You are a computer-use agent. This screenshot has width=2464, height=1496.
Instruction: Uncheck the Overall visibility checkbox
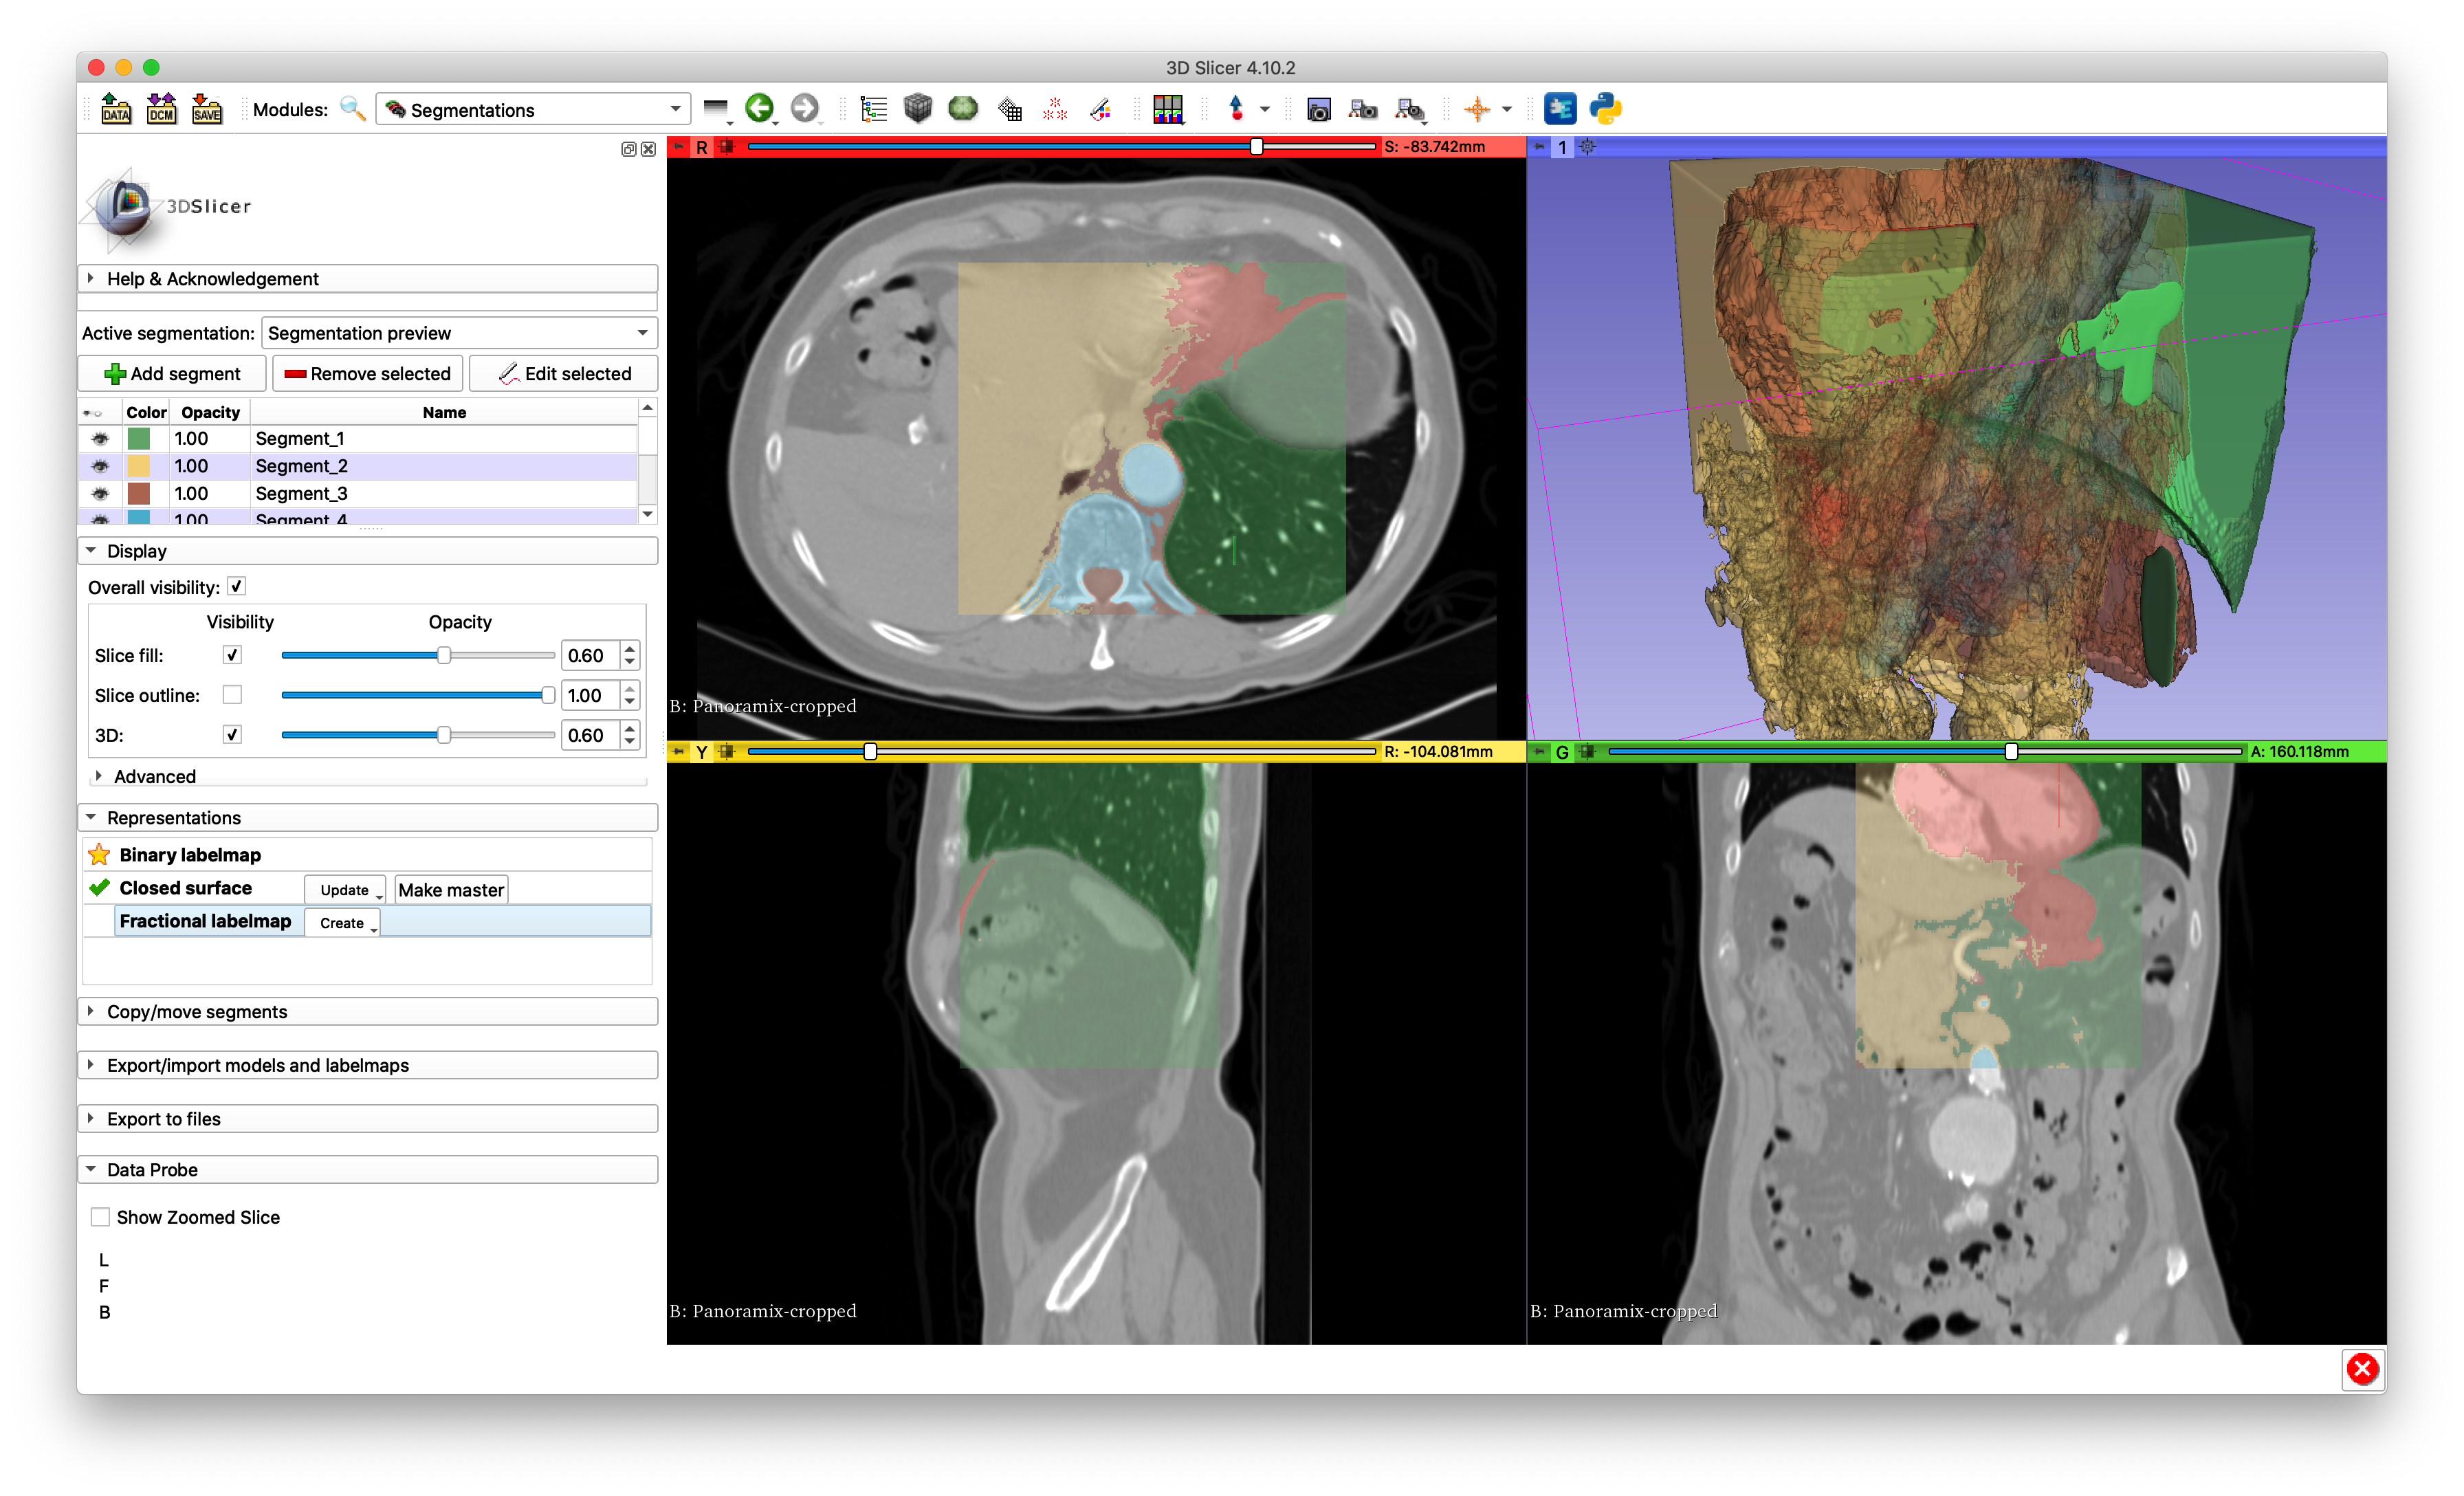(237, 587)
